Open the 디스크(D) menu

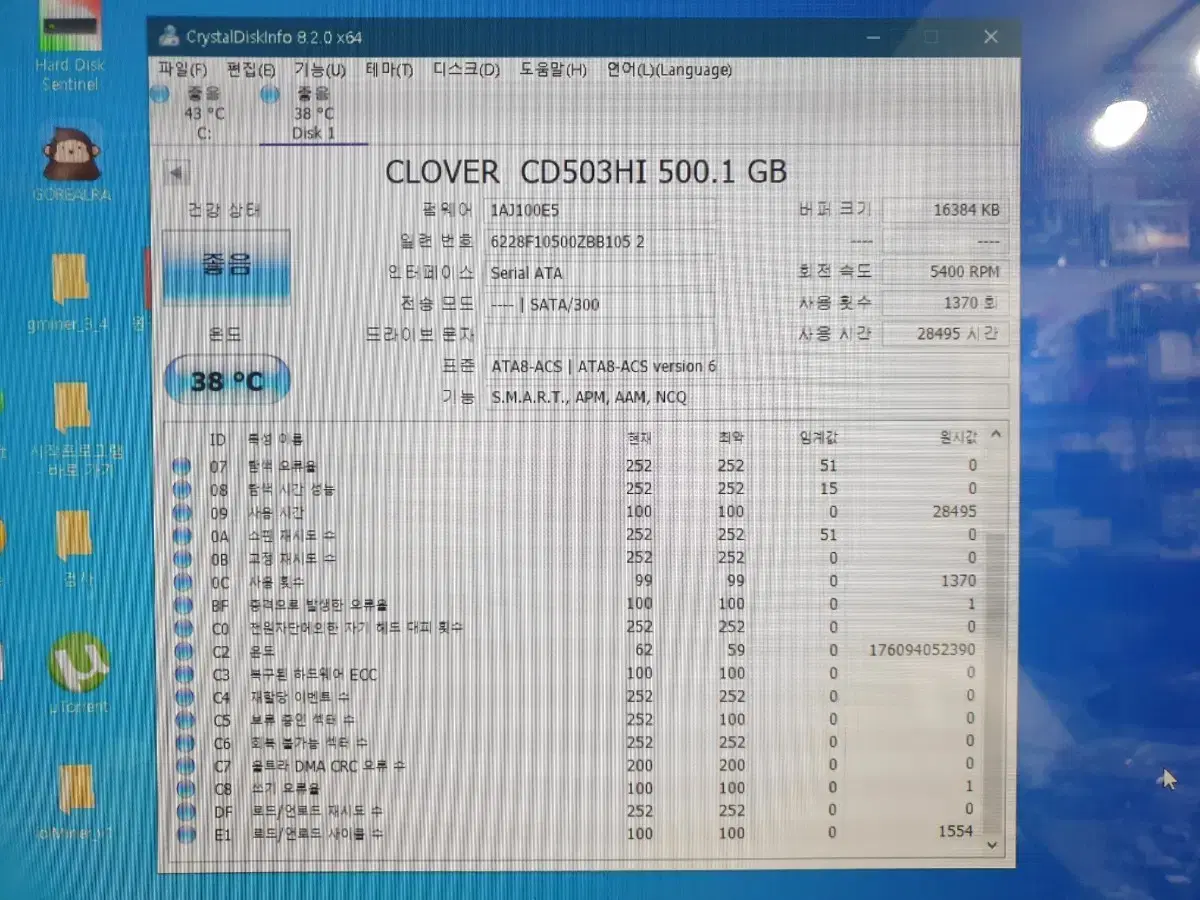pyautogui.click(x=466, y=70)
